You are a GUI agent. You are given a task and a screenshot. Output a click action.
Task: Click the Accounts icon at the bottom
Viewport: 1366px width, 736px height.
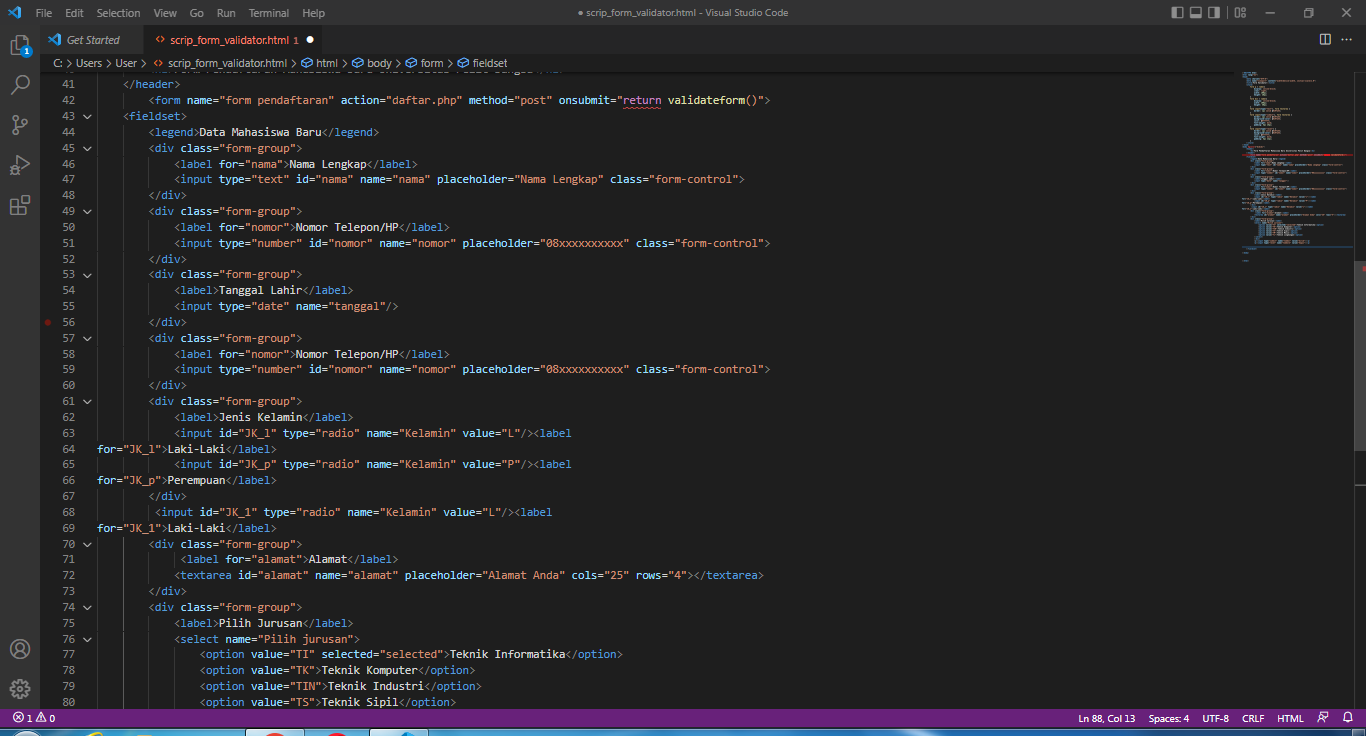(x=20, y=649)
